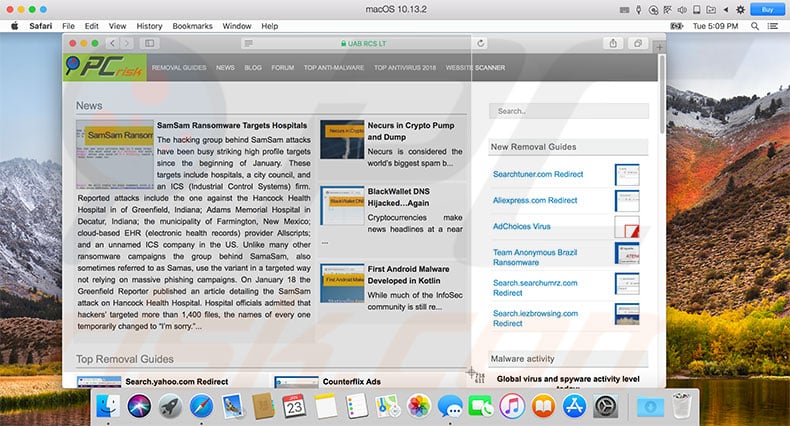
Task: Go to Removal Guides nav item
Action: 179,67
